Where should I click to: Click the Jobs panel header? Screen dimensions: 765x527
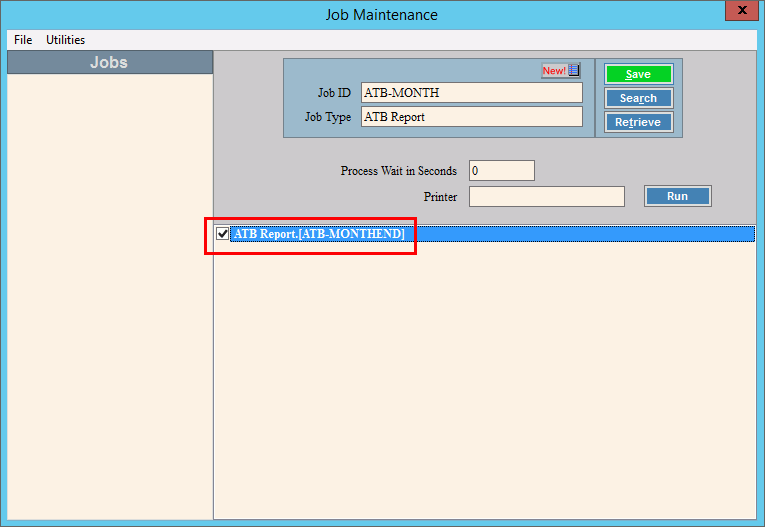[x=109, y=62]
